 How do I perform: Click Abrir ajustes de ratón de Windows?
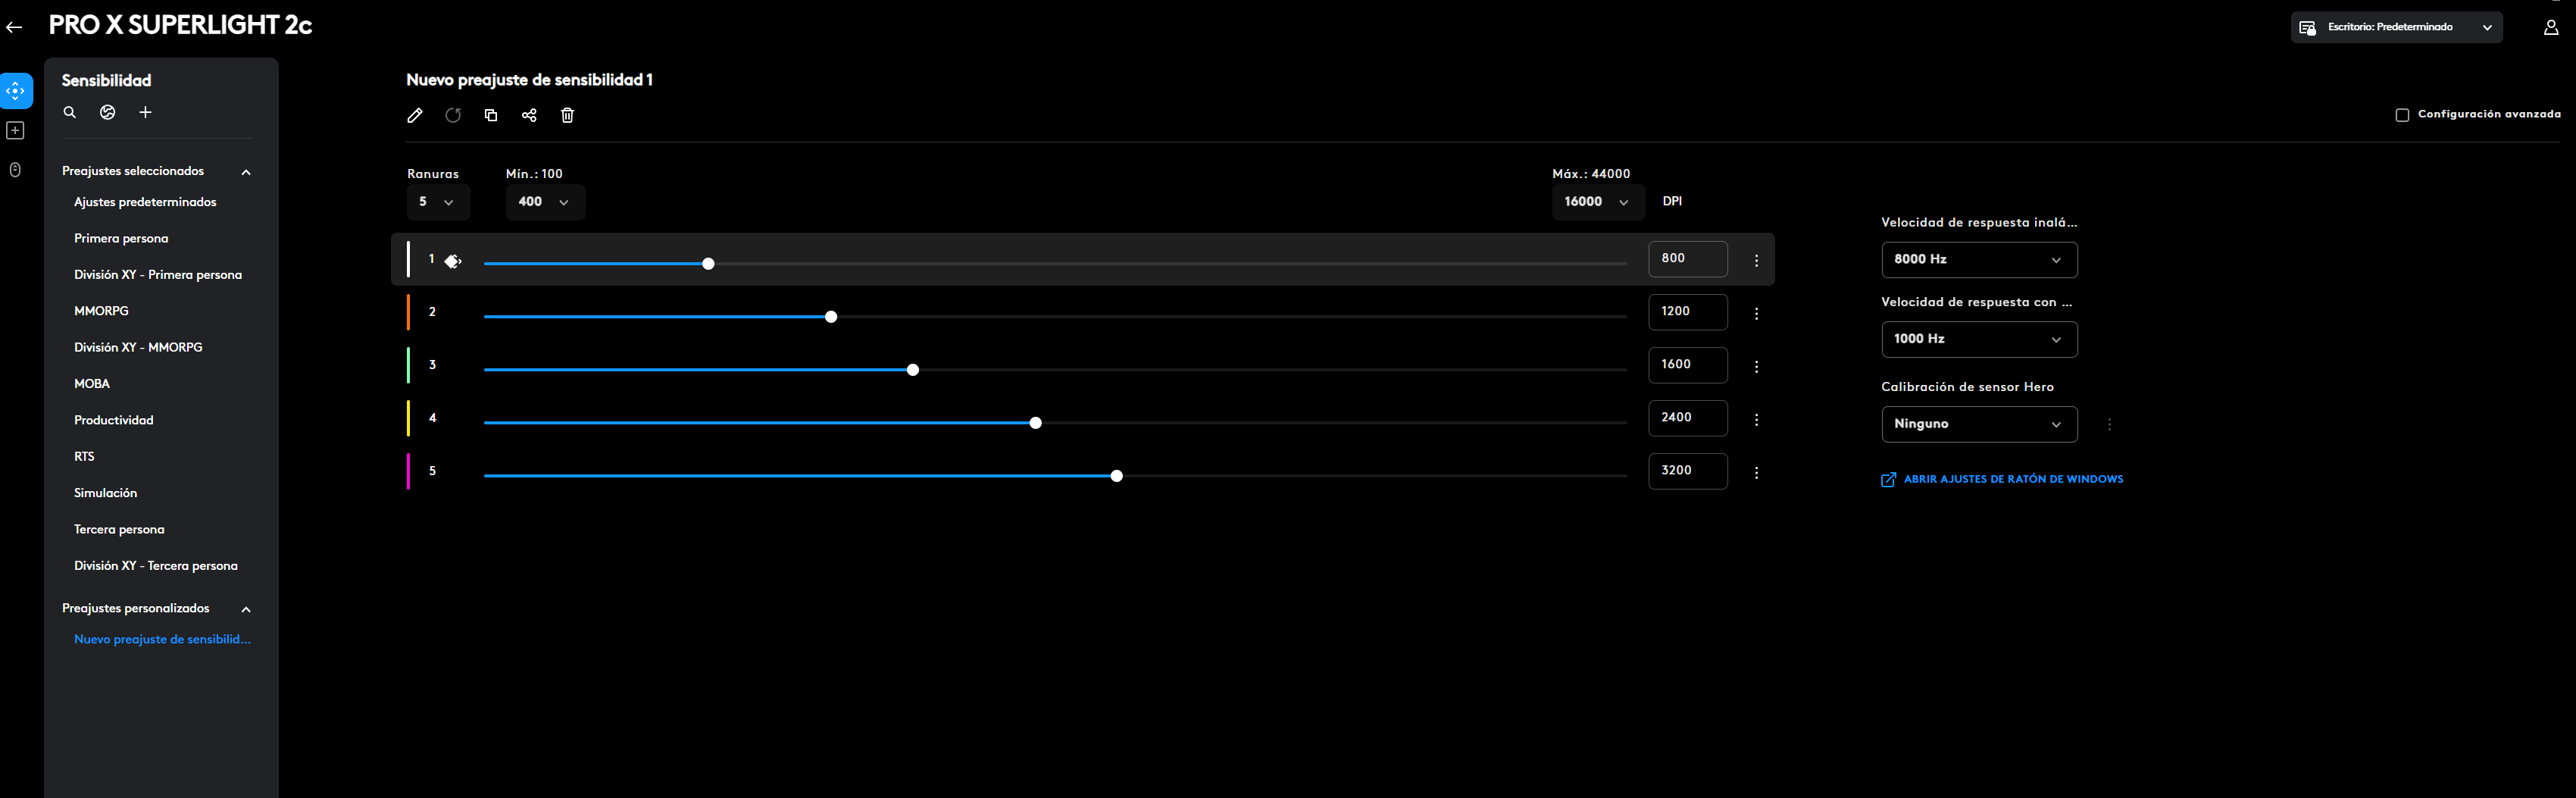[2012, 480]
